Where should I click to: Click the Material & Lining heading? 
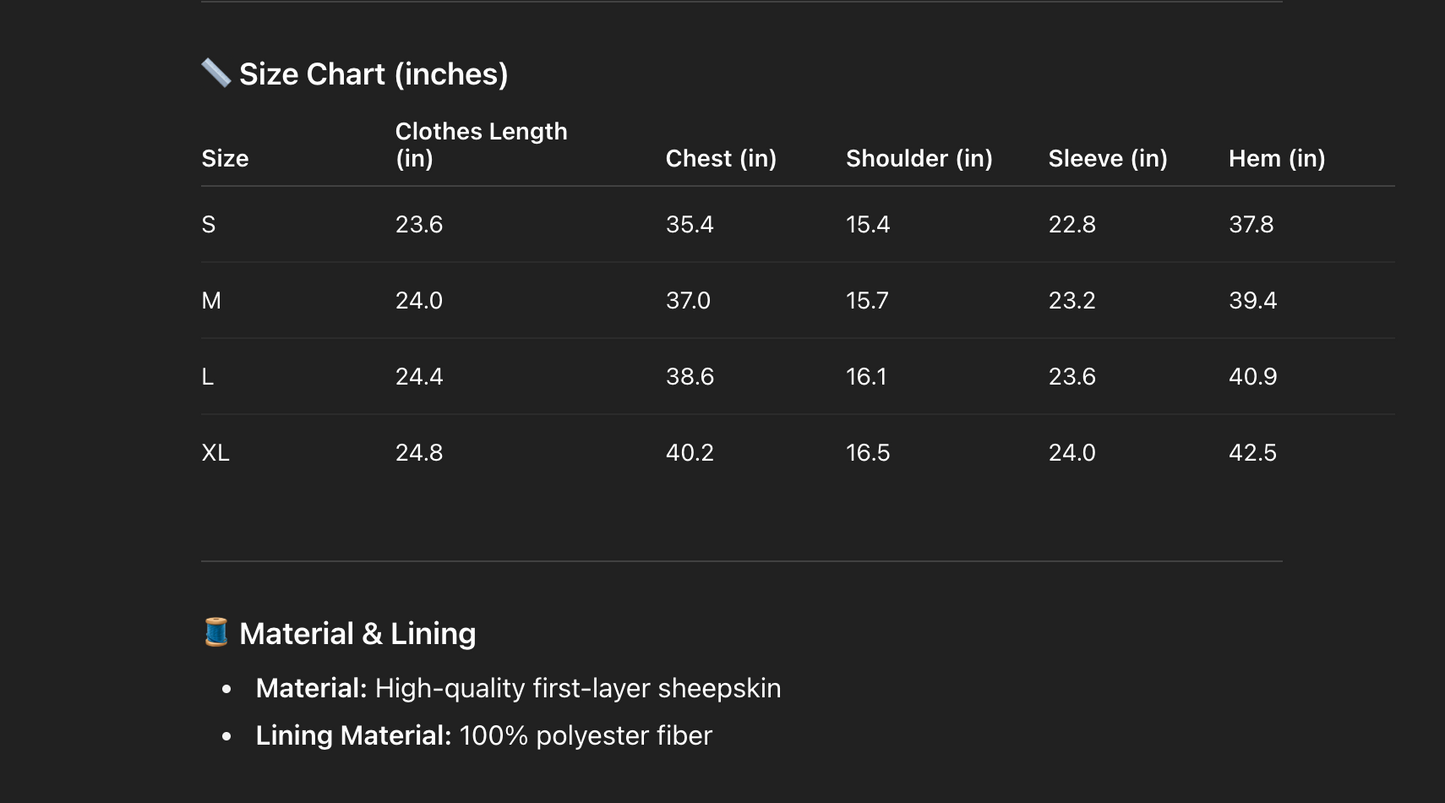click(x=357, y=634)
